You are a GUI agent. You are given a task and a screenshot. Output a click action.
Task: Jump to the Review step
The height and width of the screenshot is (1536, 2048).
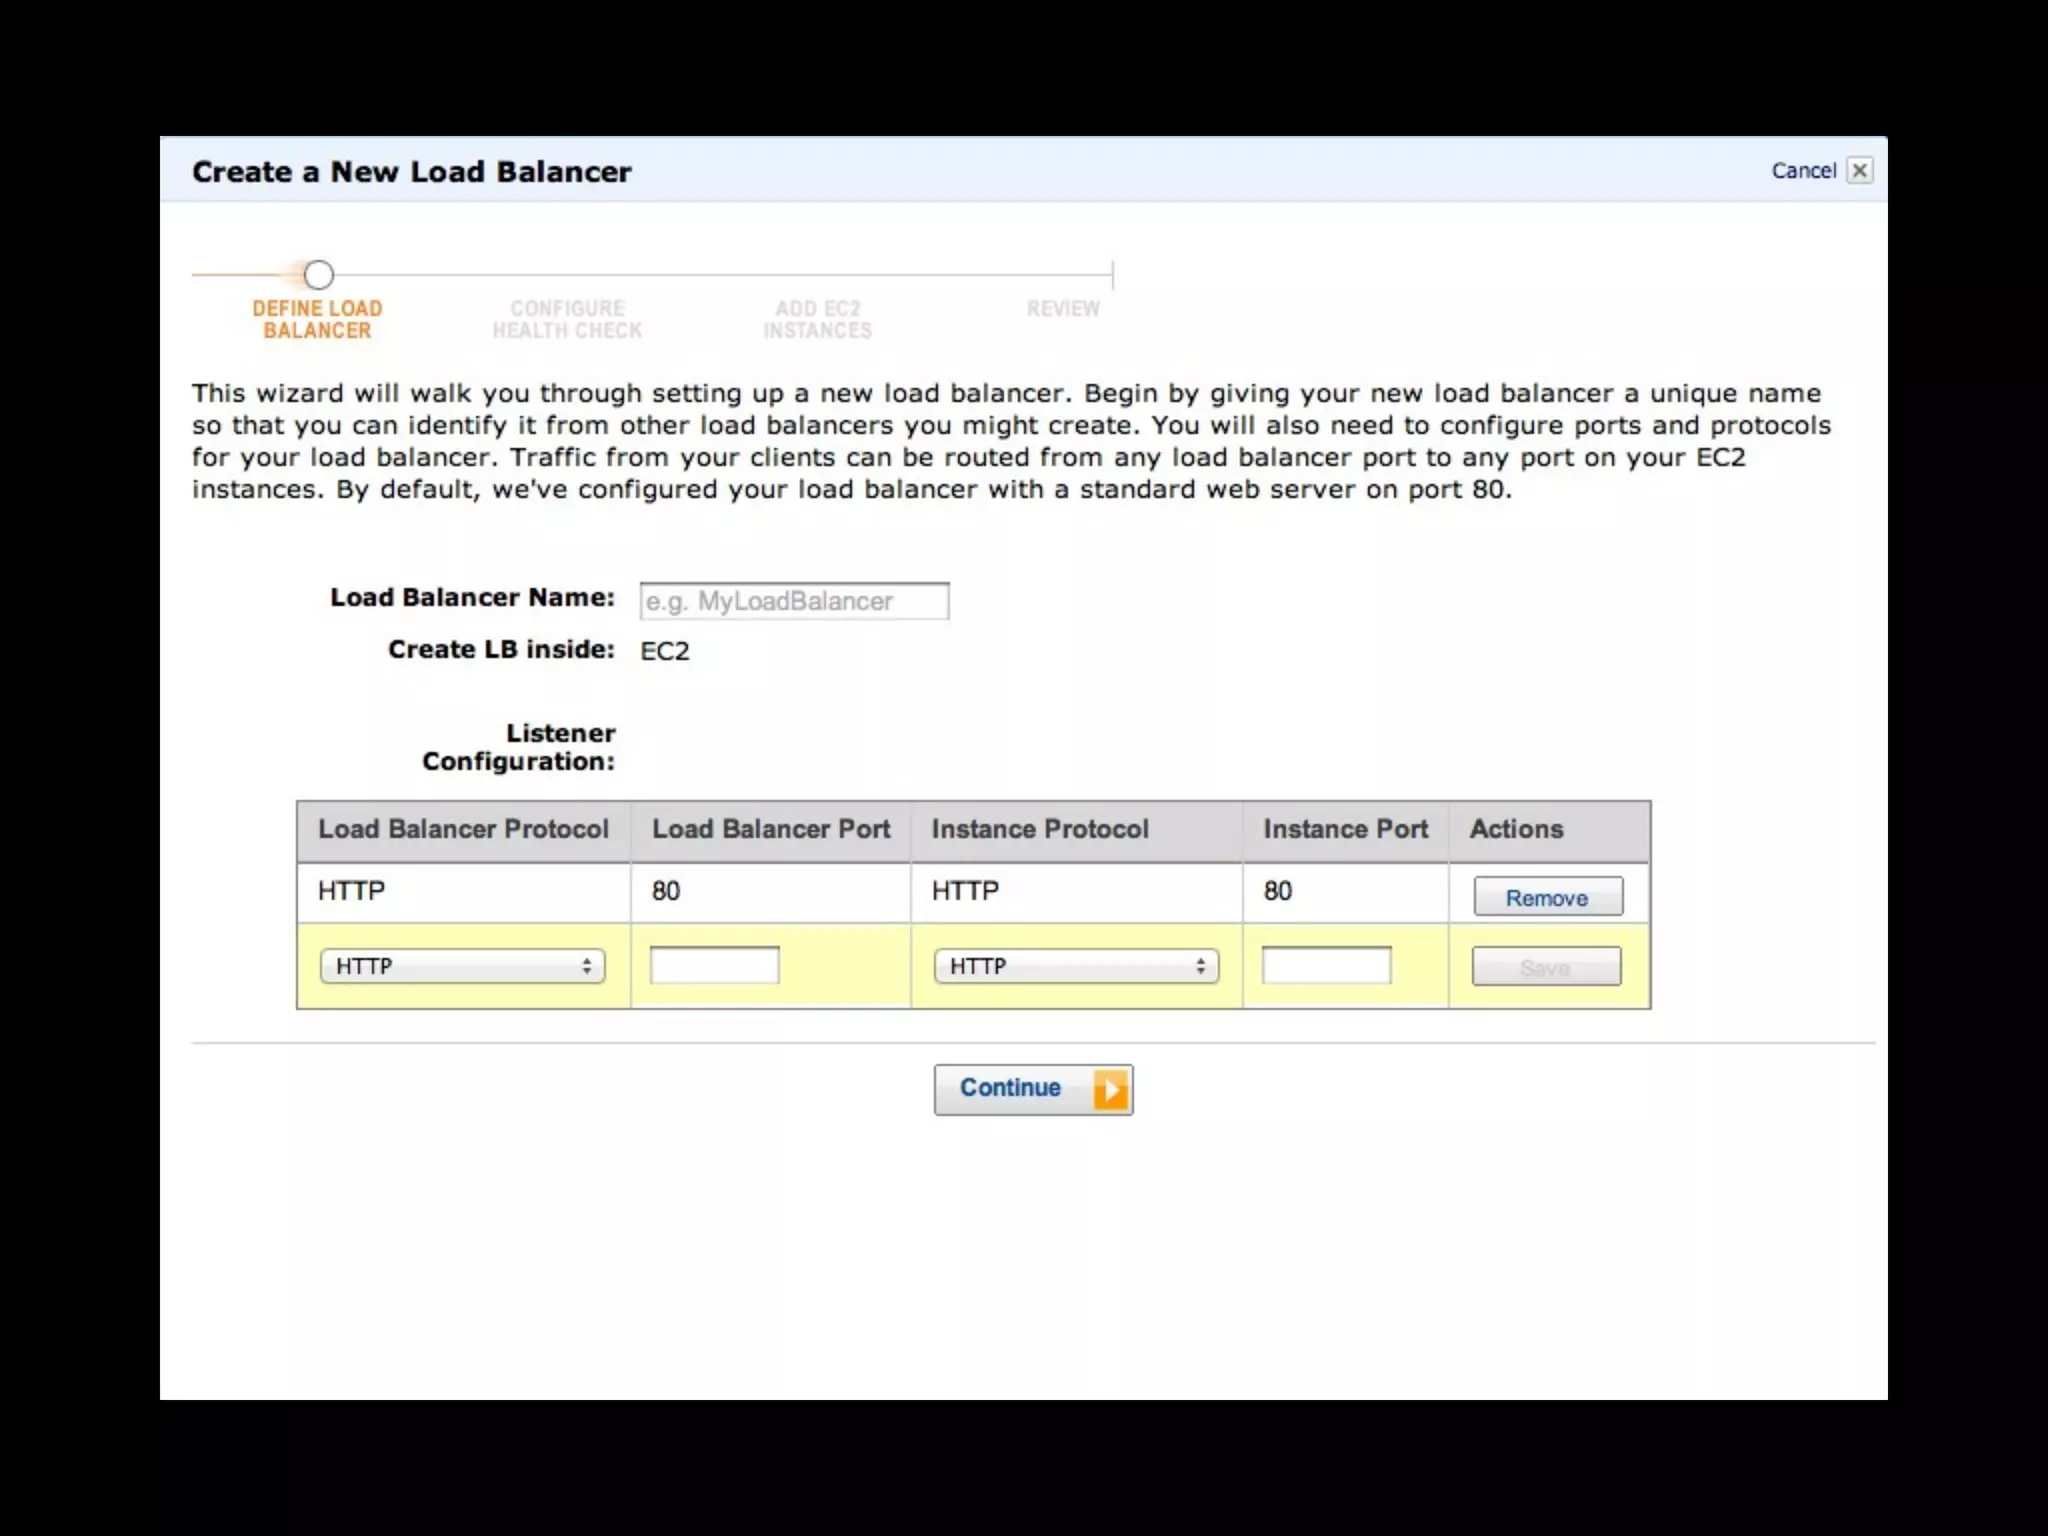point(1063,309)
